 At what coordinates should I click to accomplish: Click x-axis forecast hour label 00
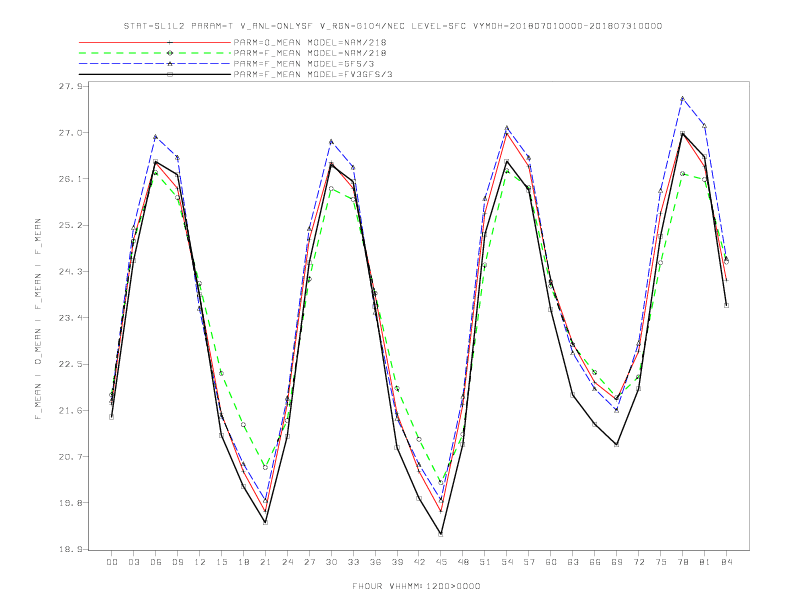pyautogui.click(x=112, y=562)
